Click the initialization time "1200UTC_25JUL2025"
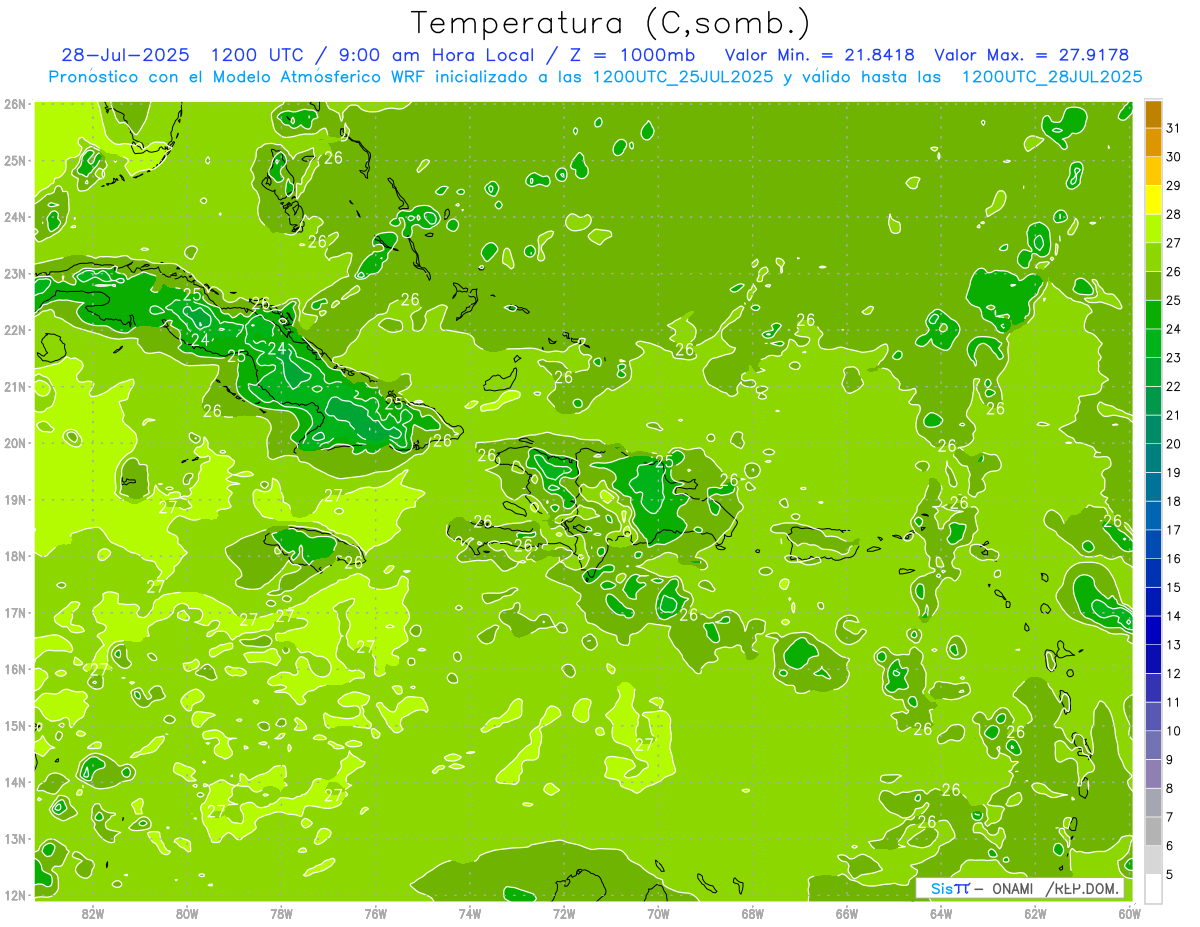 (683, 76)
